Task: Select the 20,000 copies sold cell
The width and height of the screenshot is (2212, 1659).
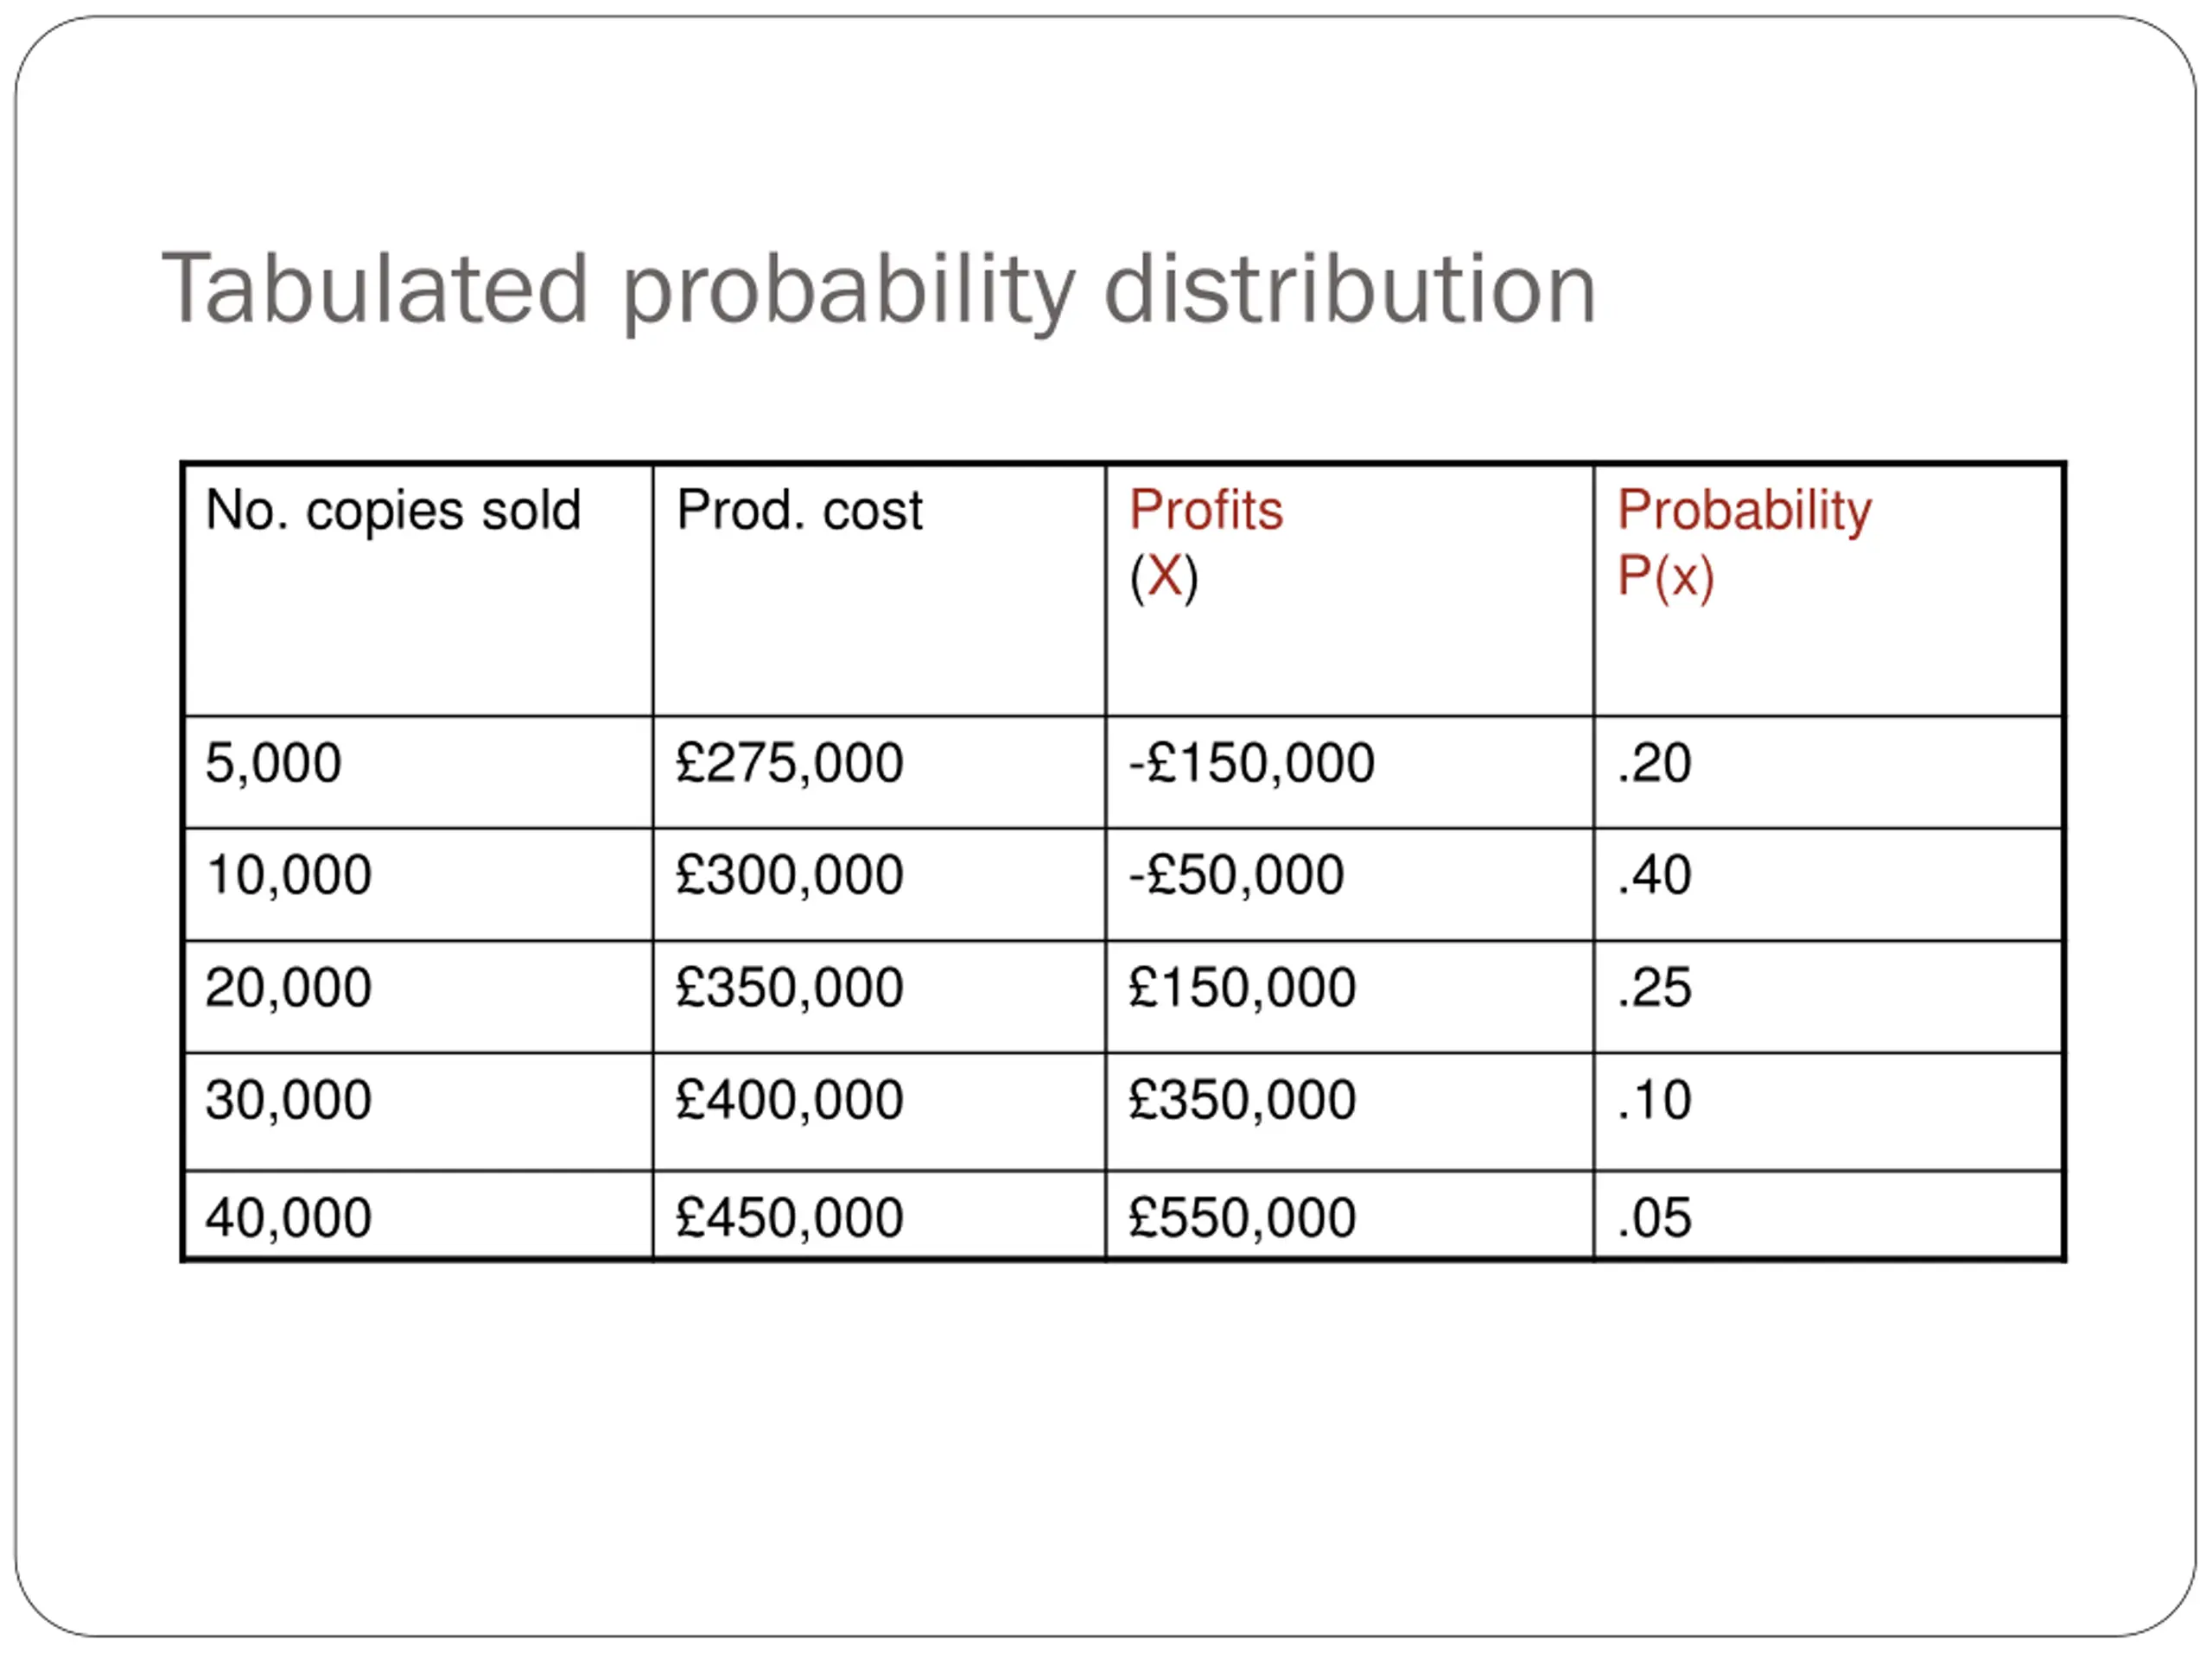Action: [418, 997]
